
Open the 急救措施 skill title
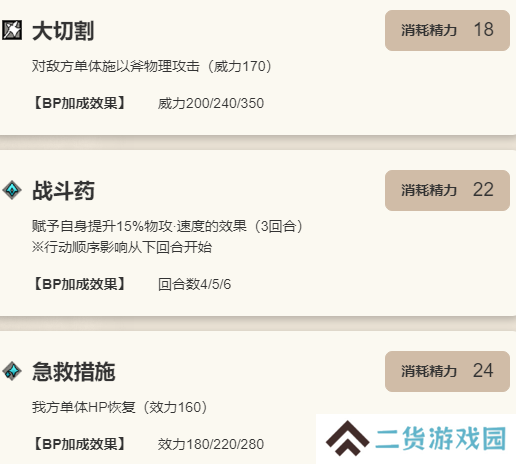tap(74, 371)
